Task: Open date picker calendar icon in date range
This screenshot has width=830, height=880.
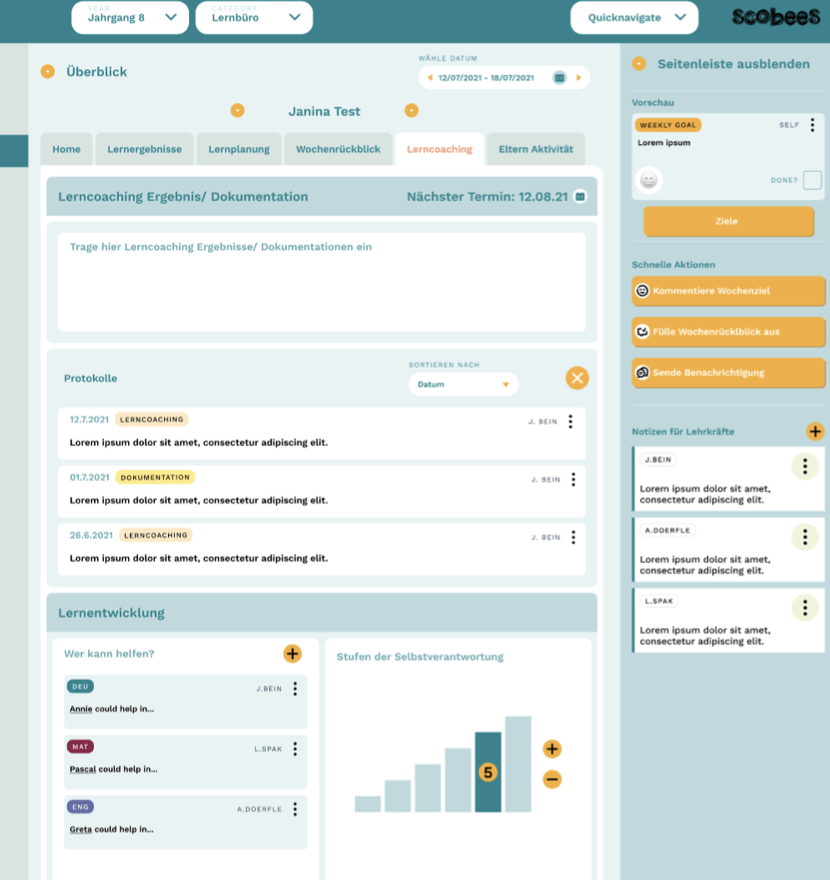Action: [x=559, y=78]
